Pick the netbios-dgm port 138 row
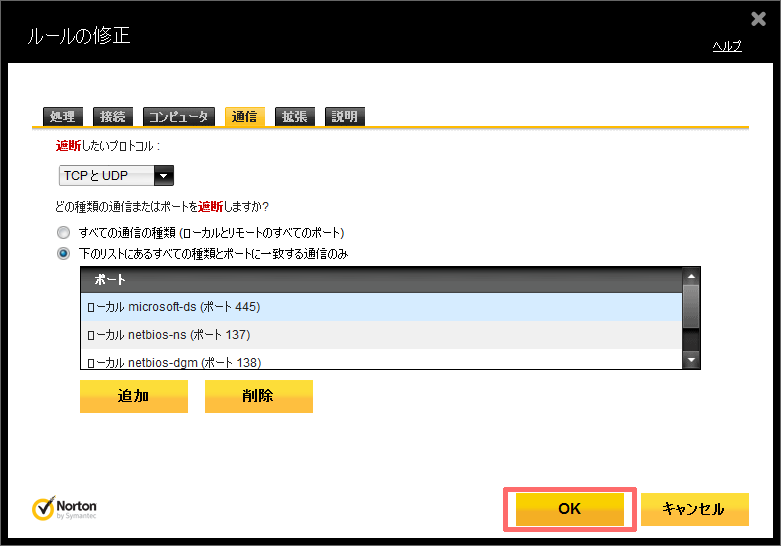The height and width of the screenshot is (546, 781). [380, 360]
